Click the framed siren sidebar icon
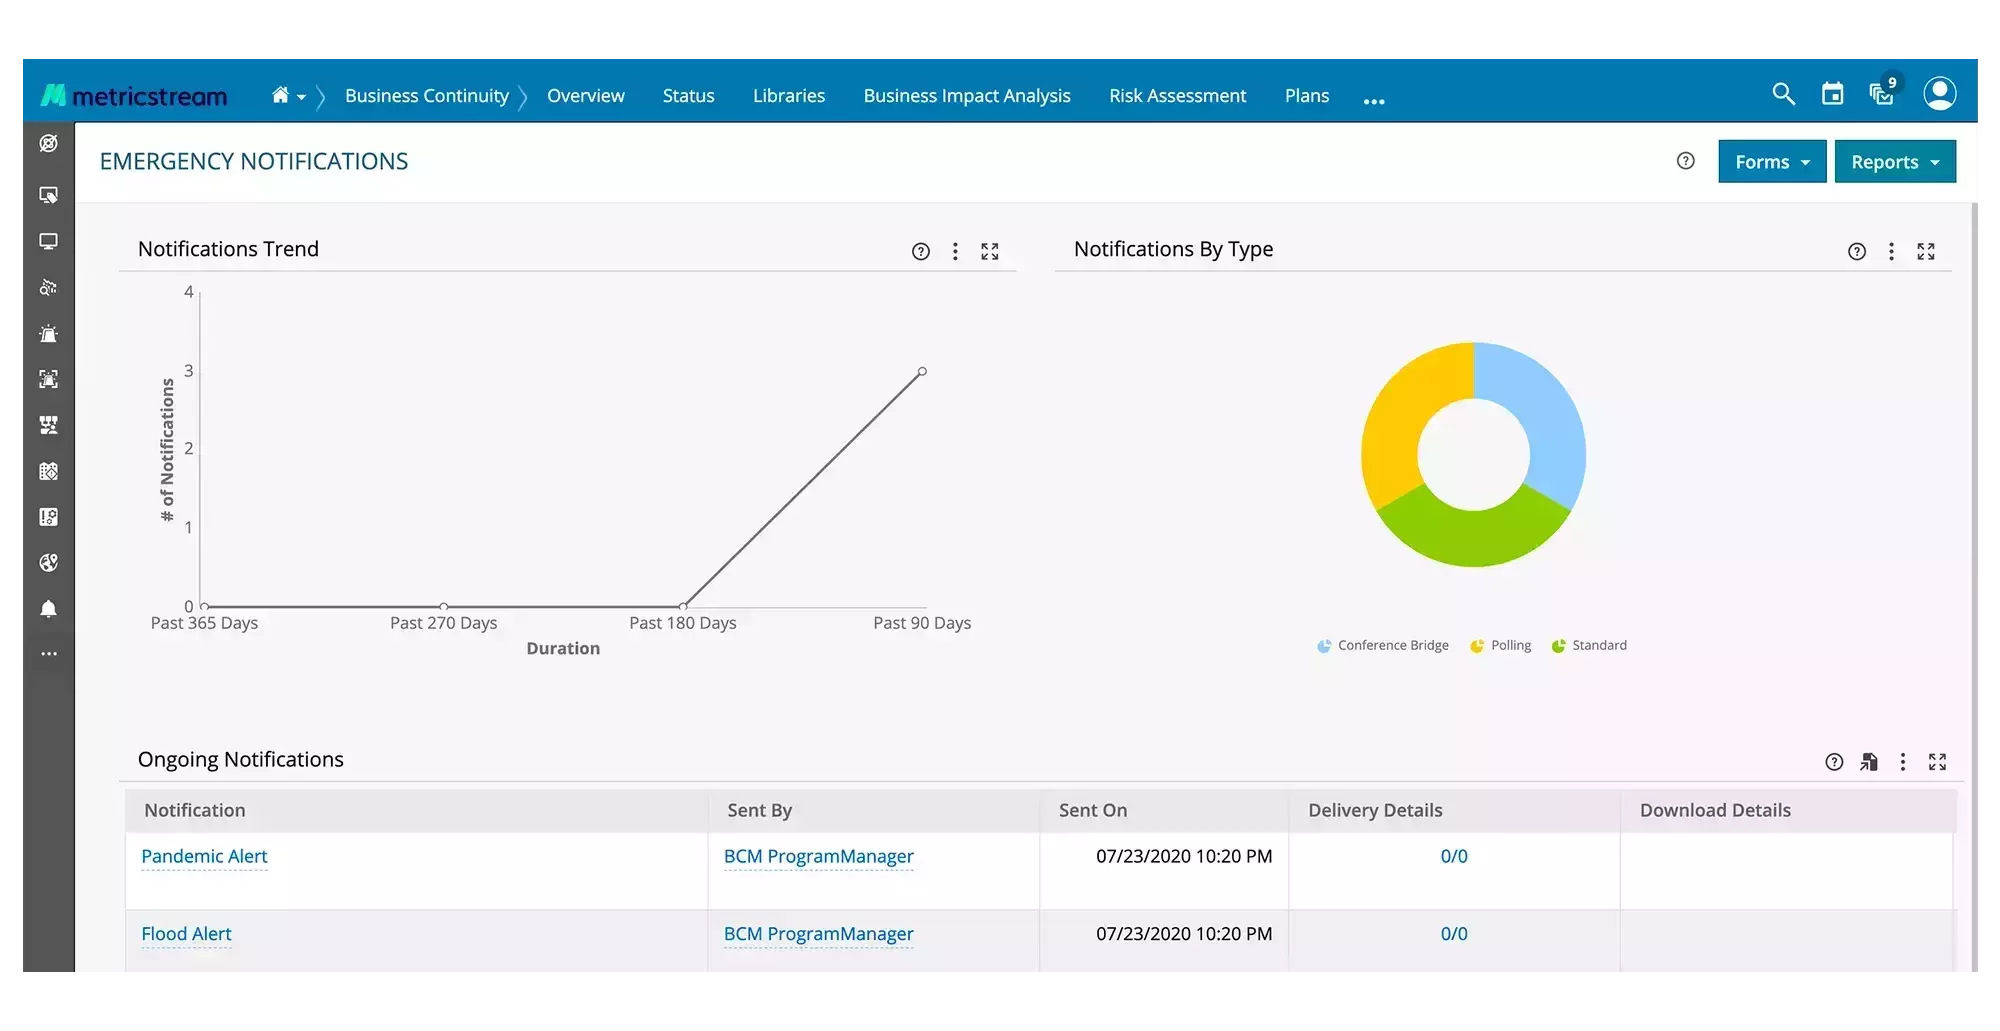 (x=48, y=379)
